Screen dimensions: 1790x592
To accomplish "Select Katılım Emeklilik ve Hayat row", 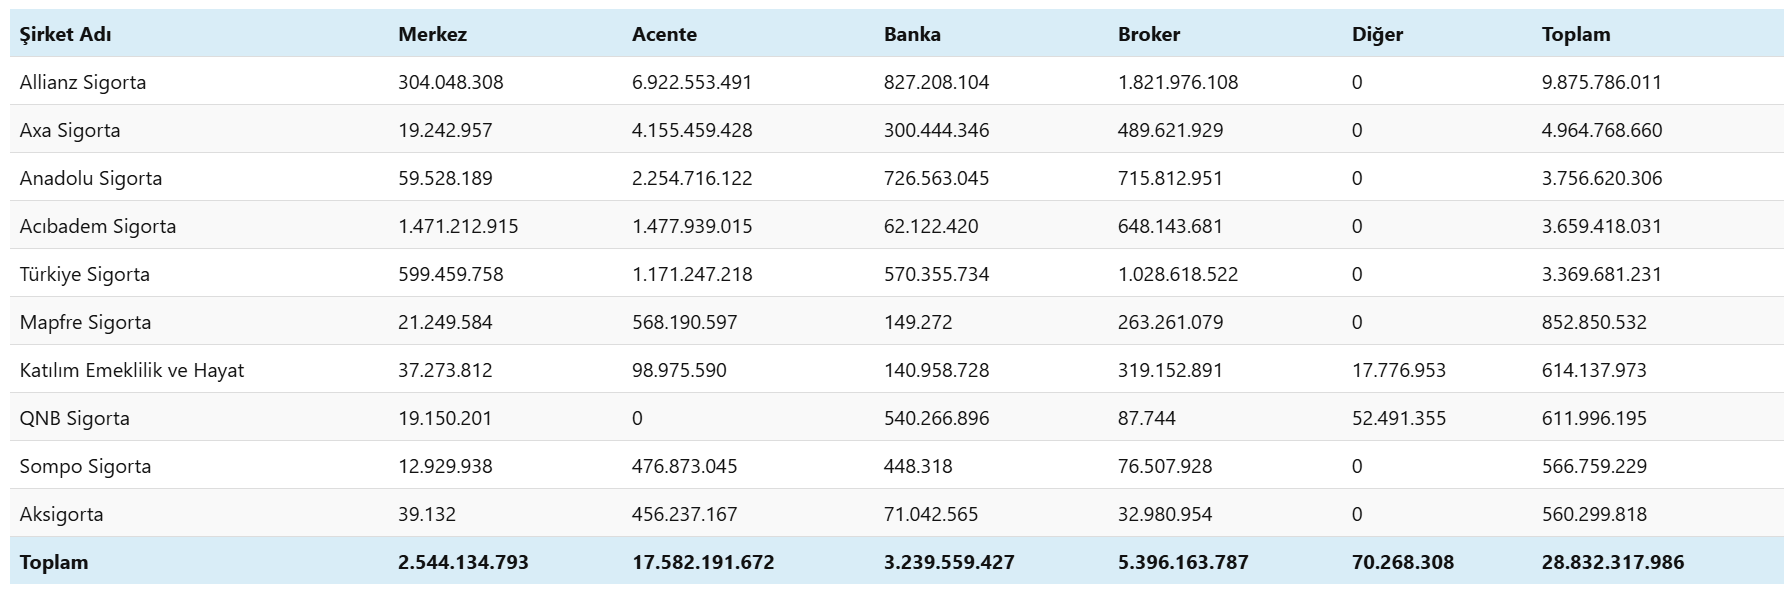I will [x=132, y=370].
